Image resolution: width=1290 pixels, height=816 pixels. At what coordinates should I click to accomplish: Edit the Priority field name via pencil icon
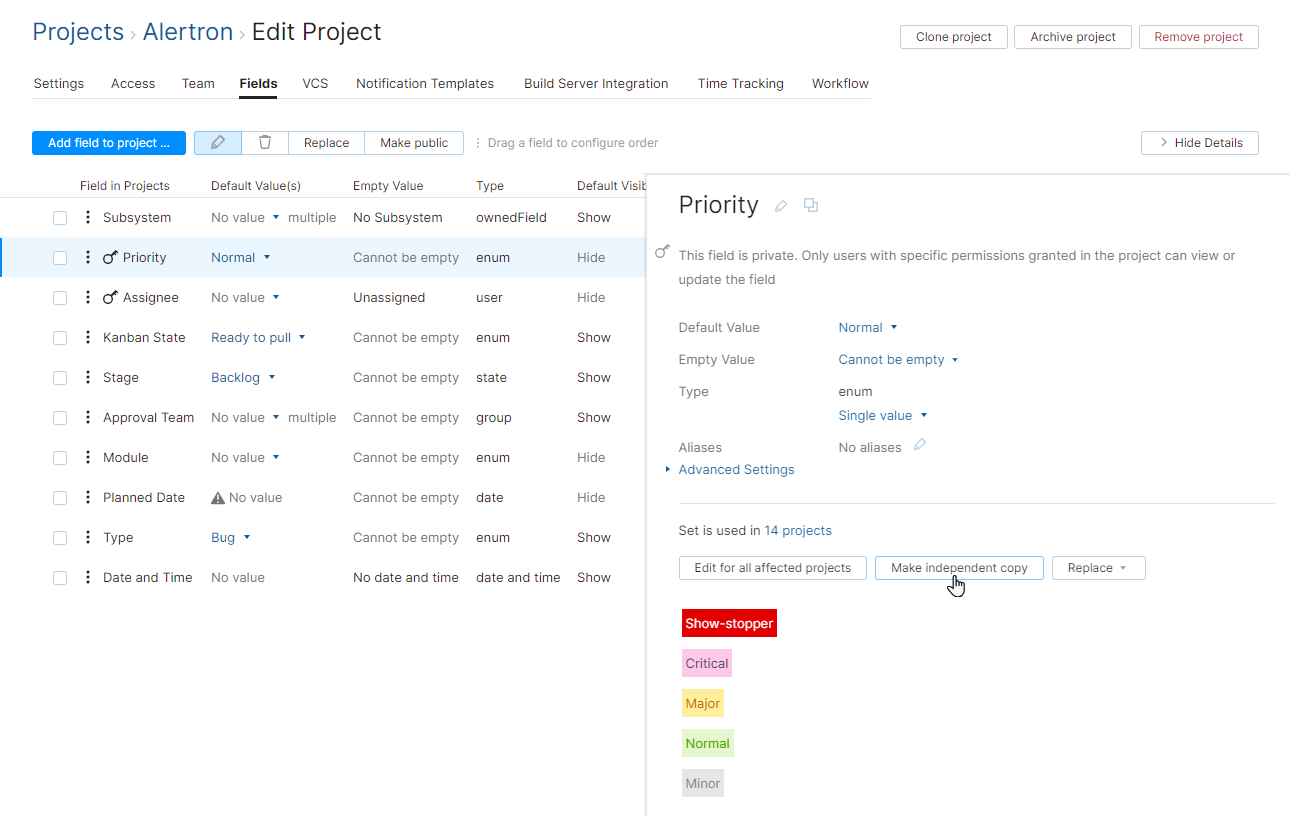780,204
